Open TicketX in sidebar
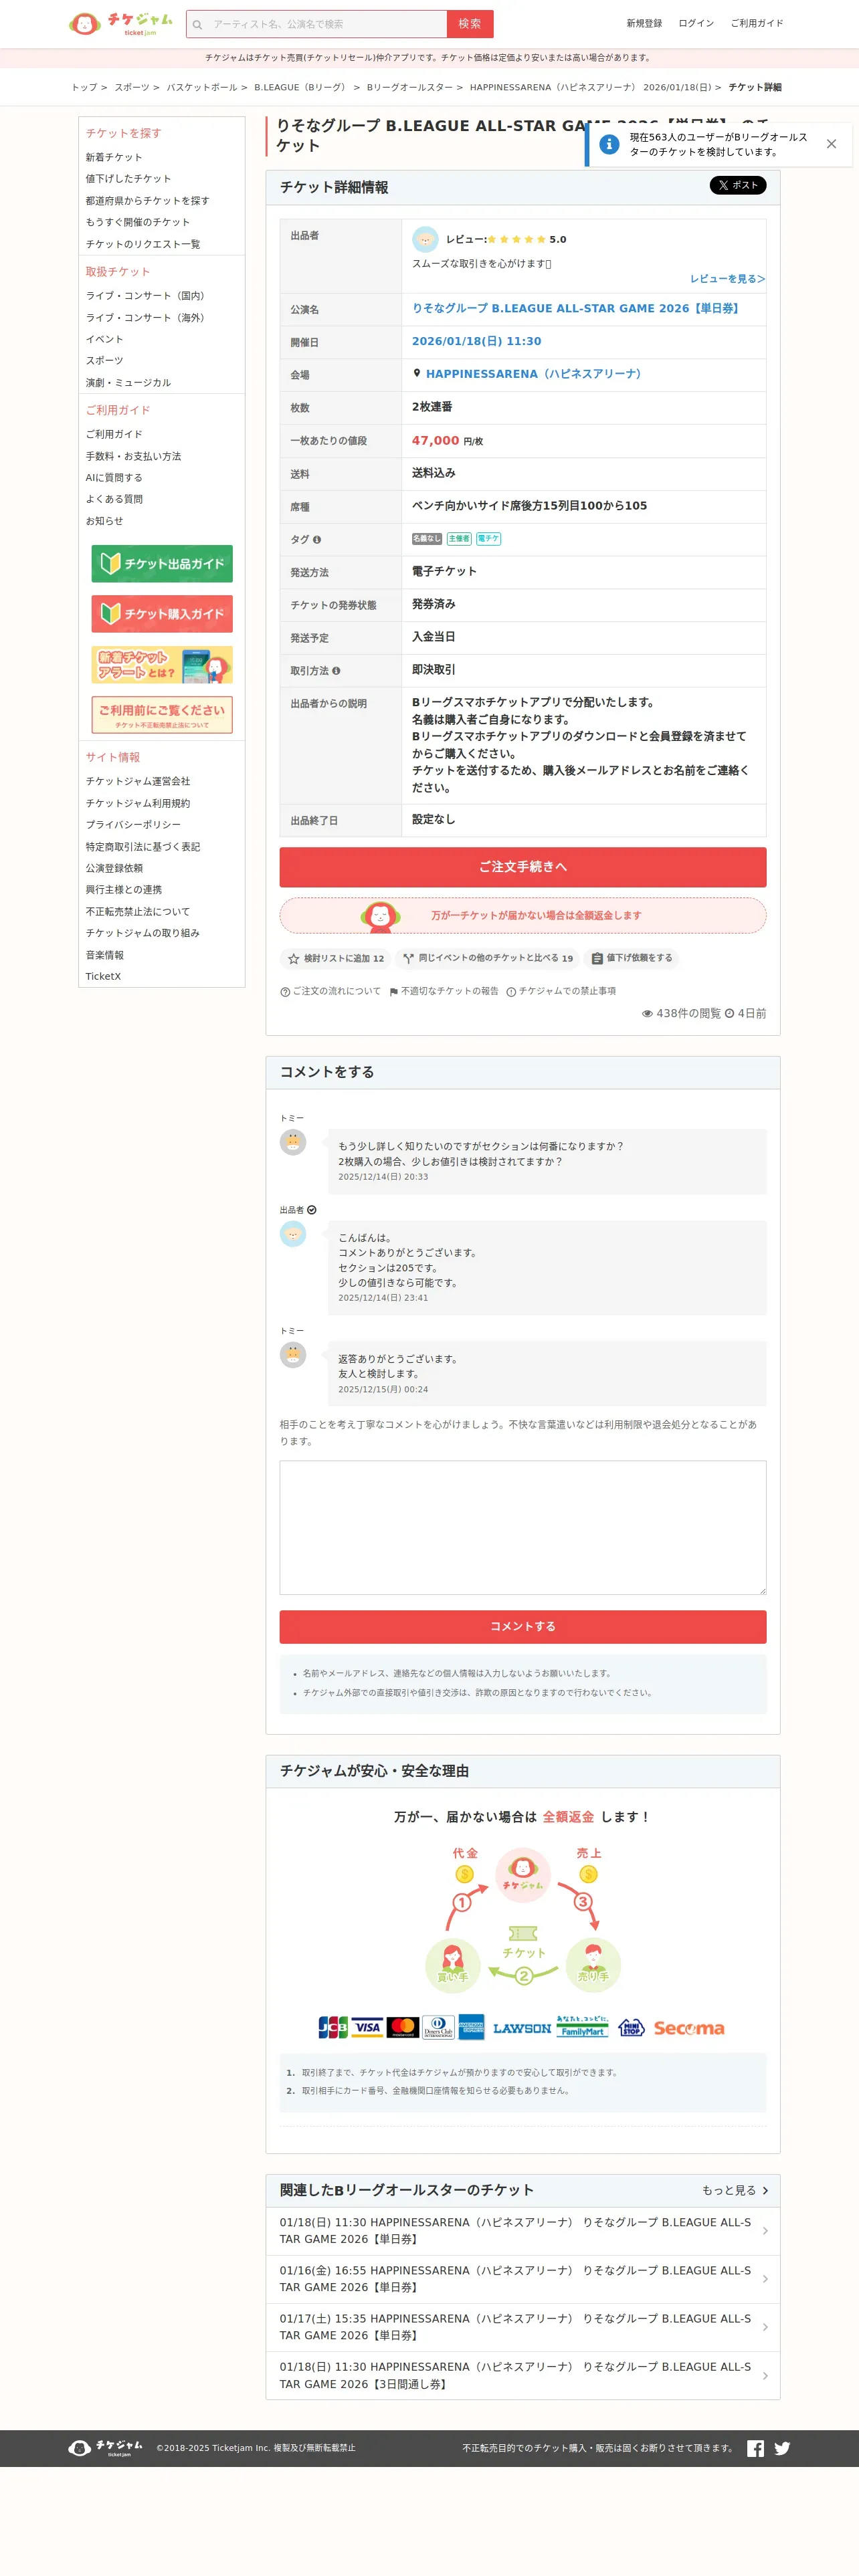 point(103,976)
